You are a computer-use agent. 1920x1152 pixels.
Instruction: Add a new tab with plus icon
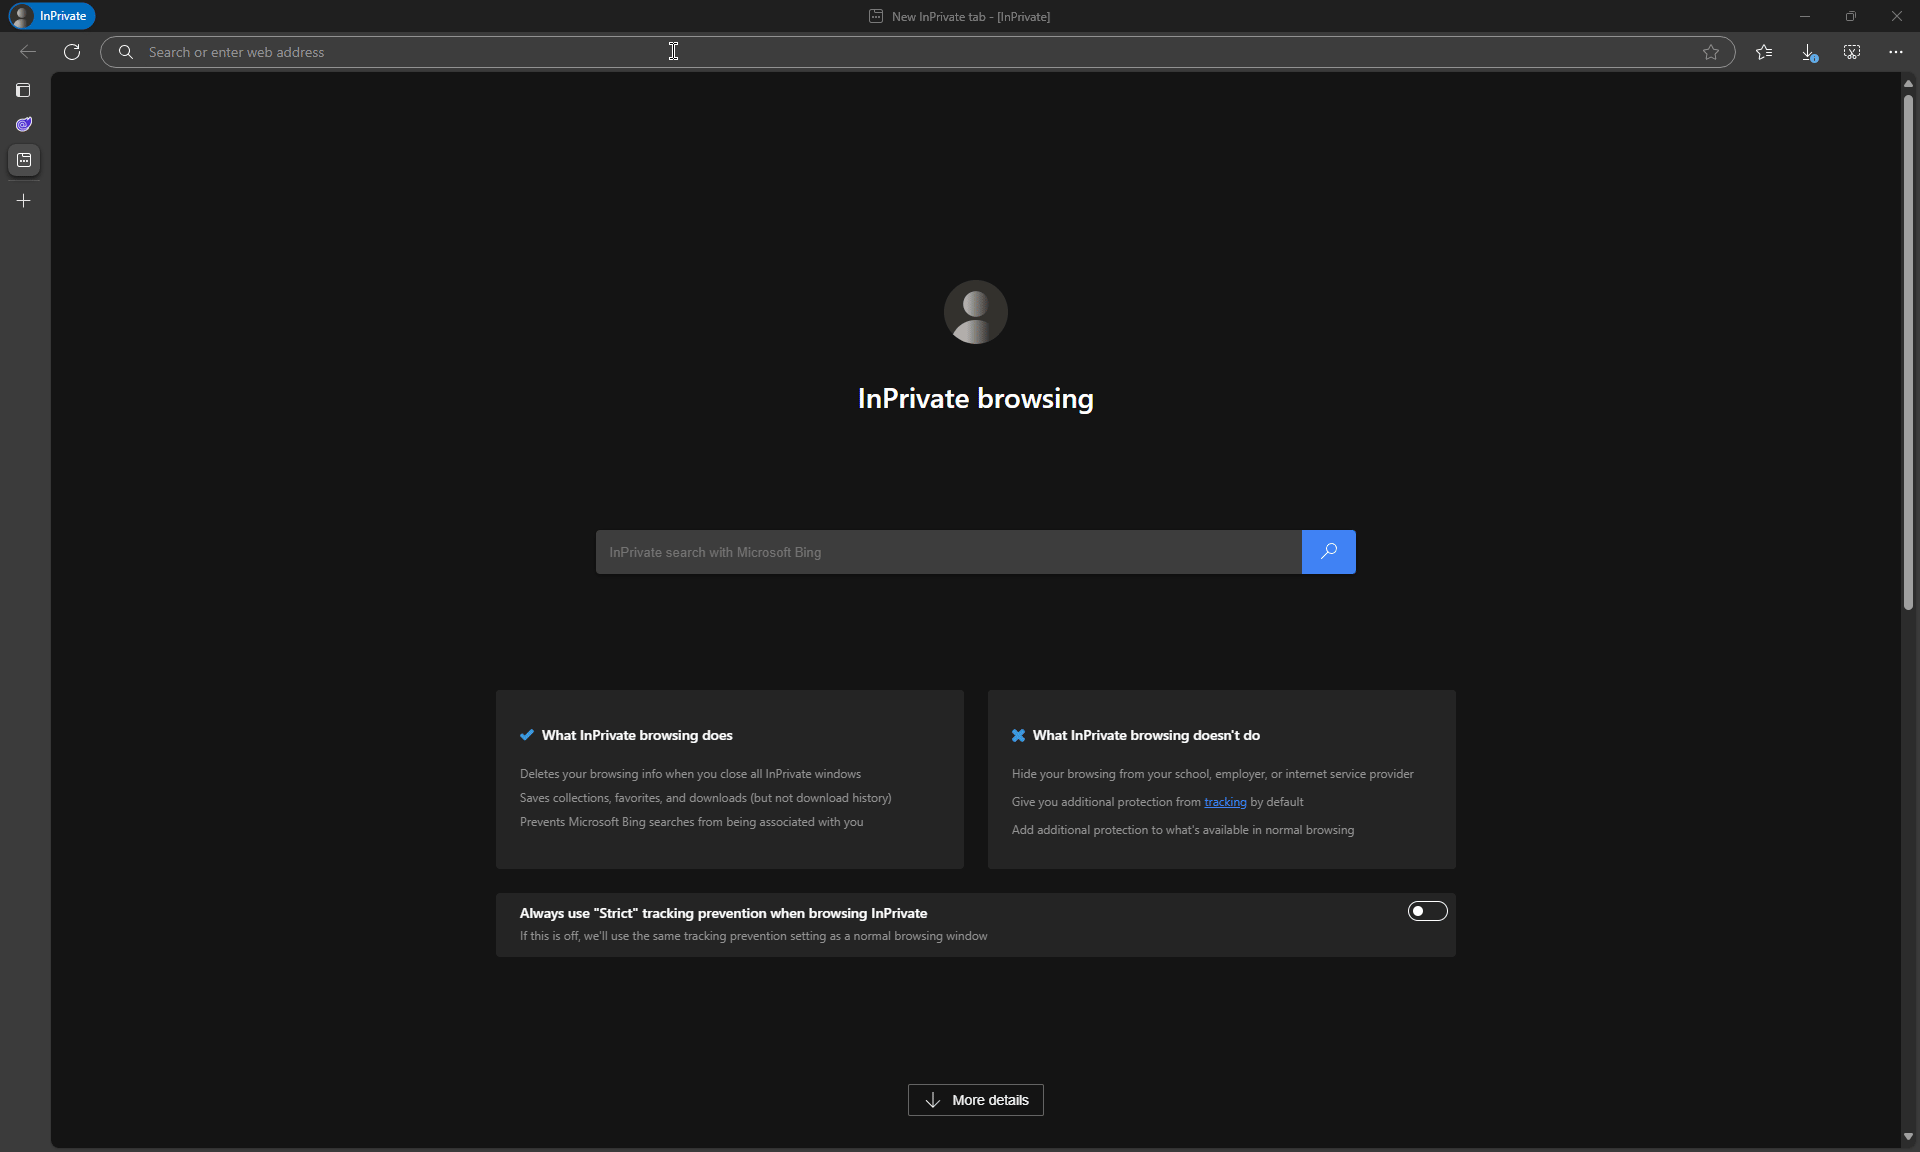click(x=24, y=201)
